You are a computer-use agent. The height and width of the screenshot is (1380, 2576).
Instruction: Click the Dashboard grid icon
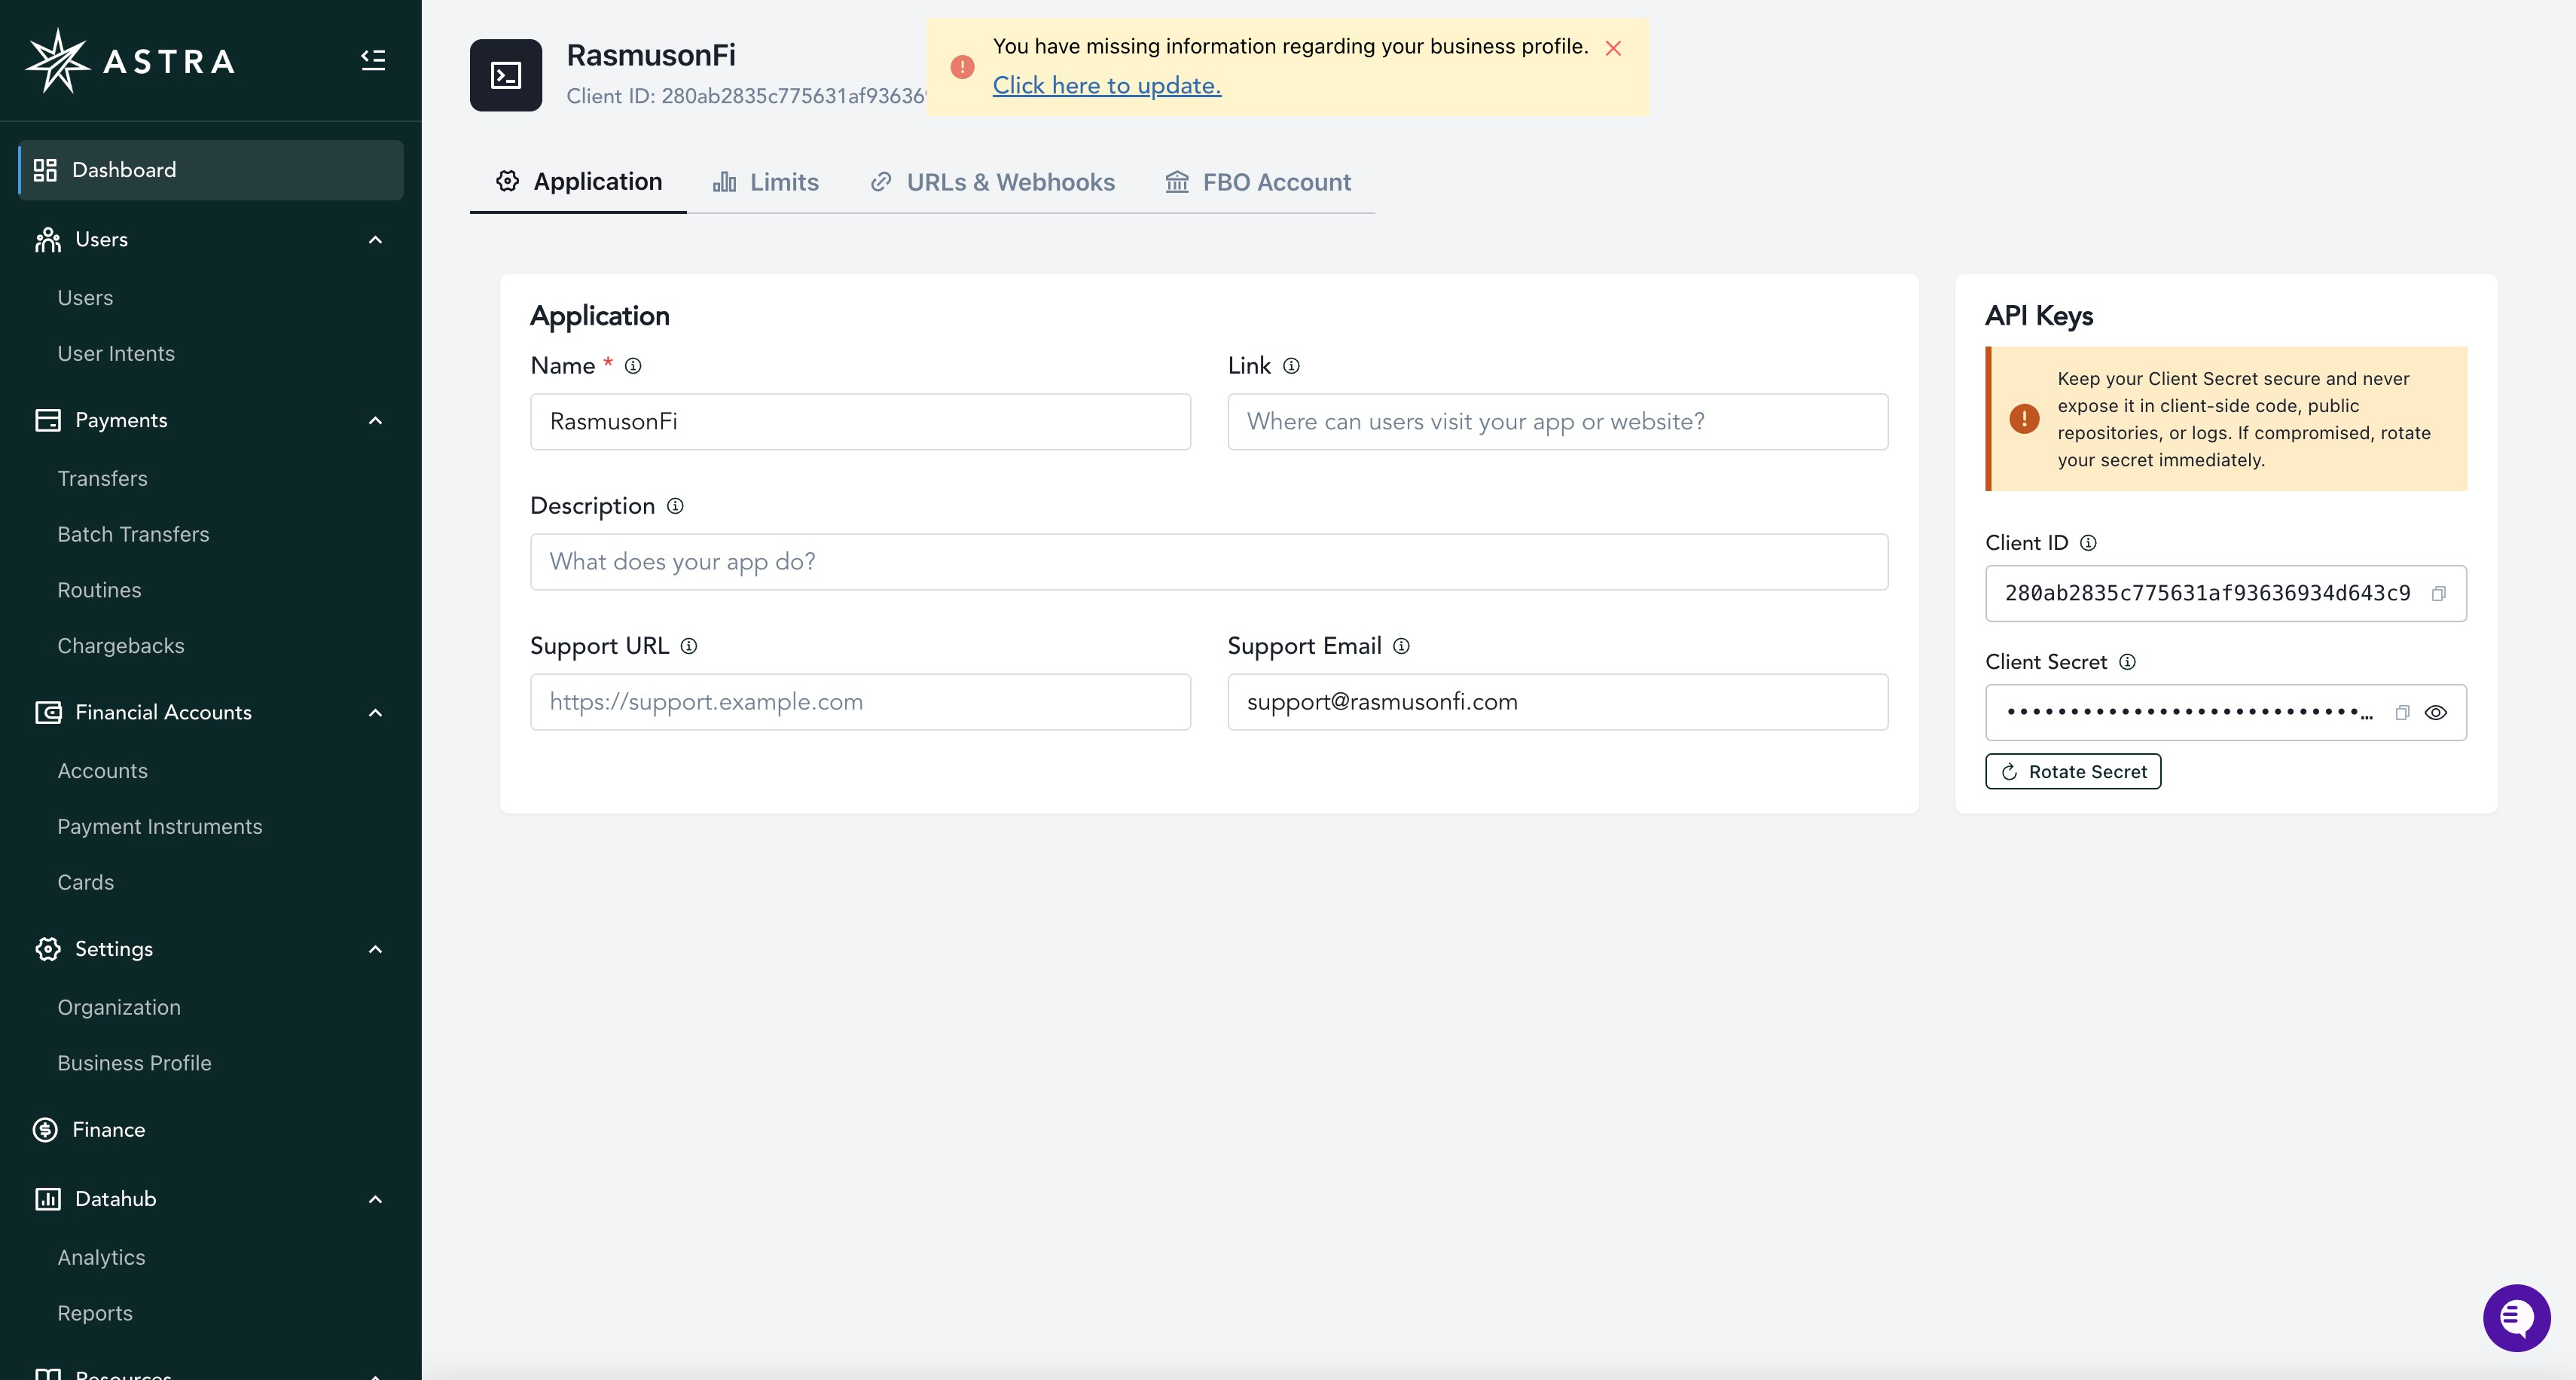pos(45,170)
